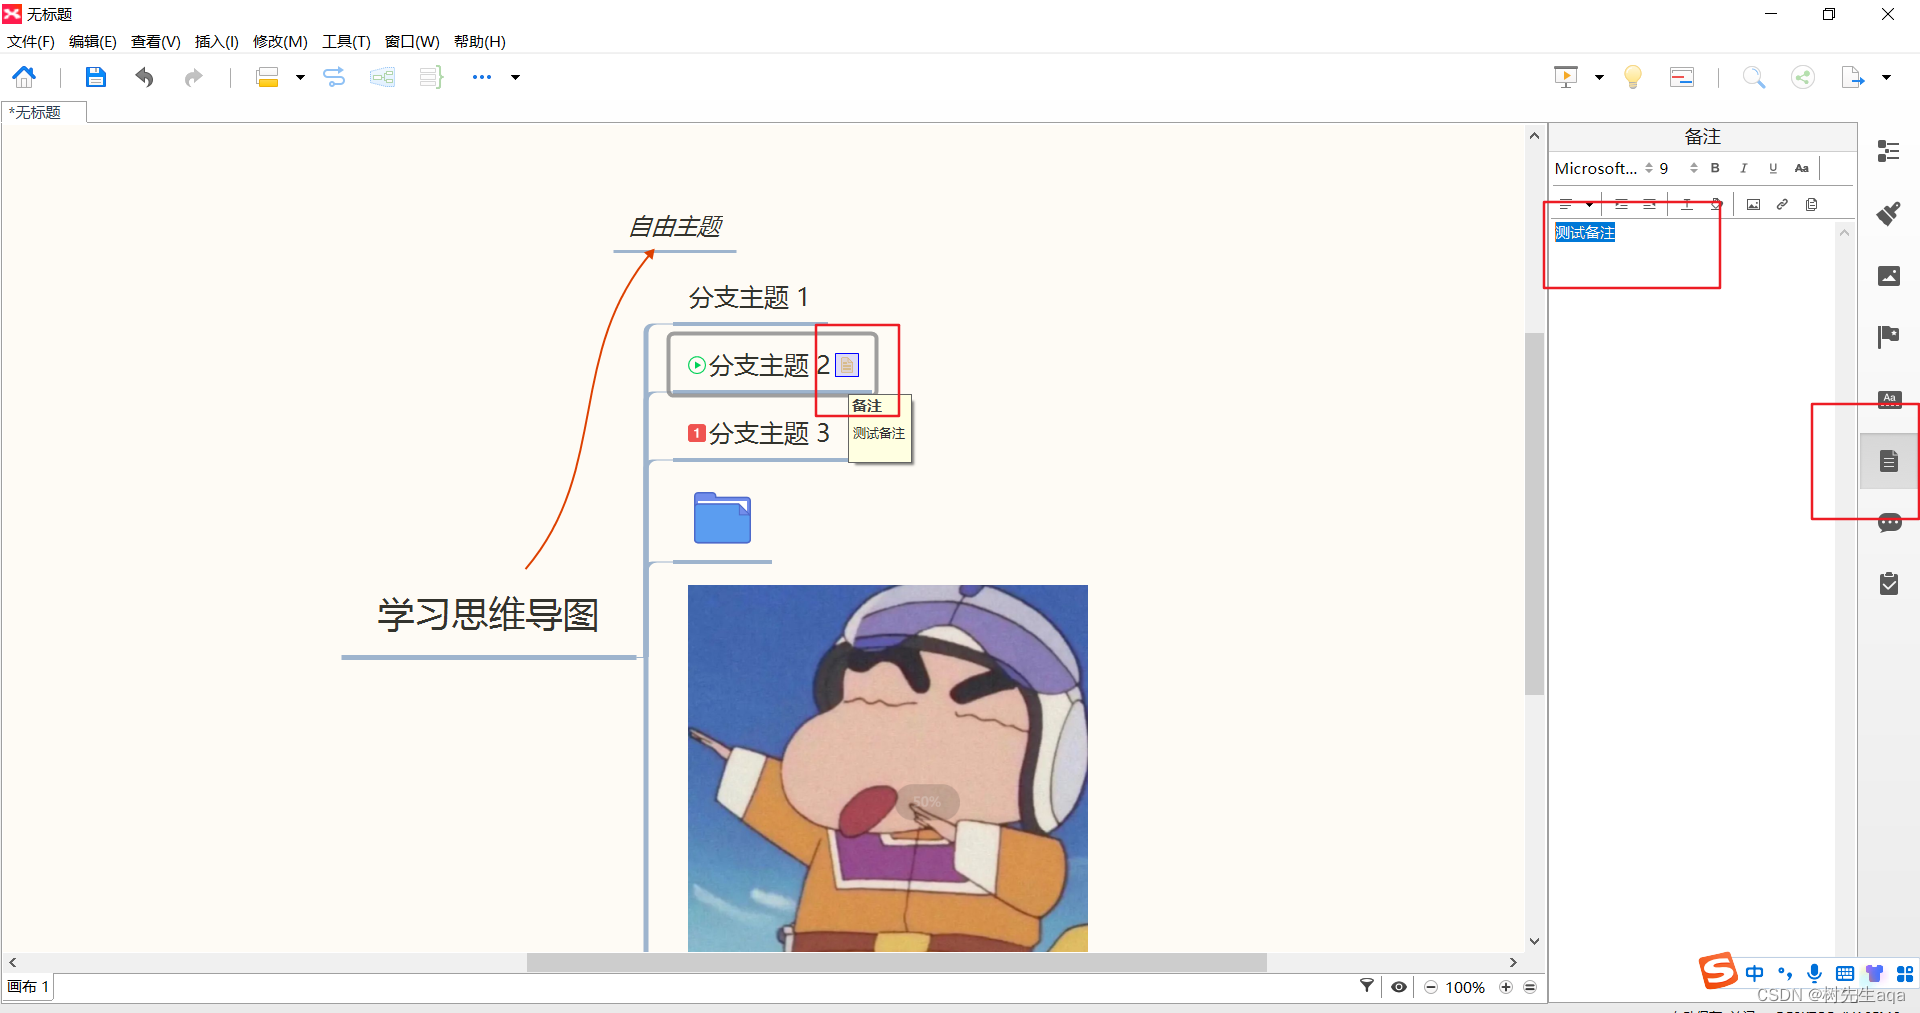Open the Outline panel in sidebar
This screenshot has width=1920, height=1013.
point(1888,151)
